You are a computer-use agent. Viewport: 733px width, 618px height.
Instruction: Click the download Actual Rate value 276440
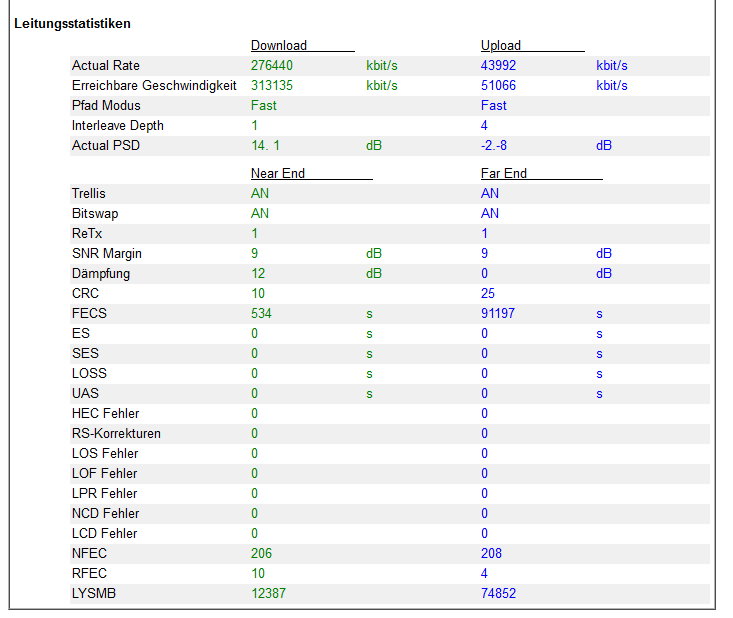272,65
